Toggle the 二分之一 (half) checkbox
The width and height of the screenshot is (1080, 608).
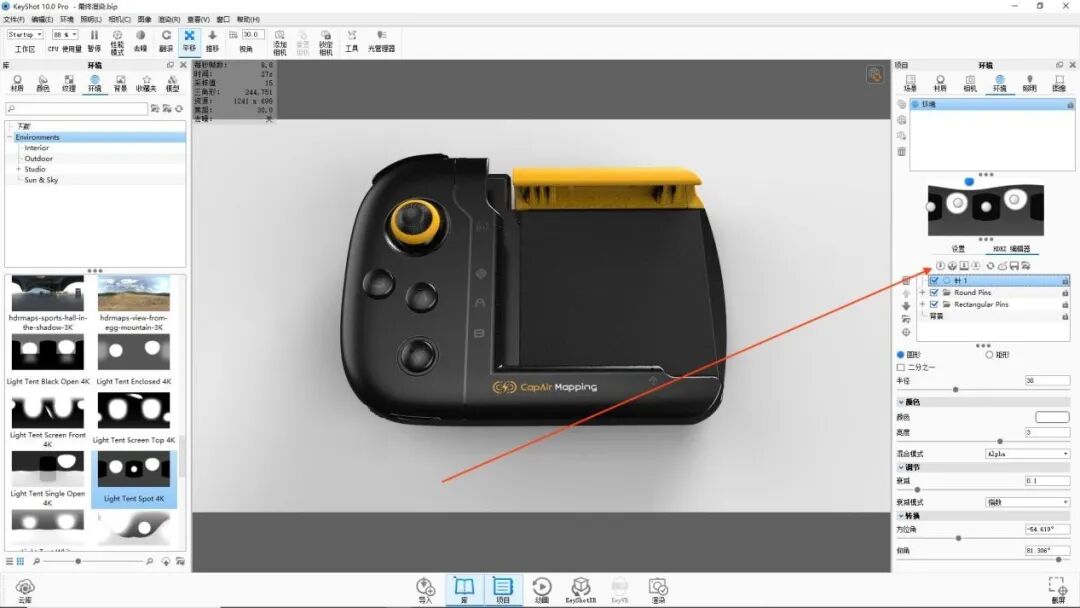tap(901, 367)
